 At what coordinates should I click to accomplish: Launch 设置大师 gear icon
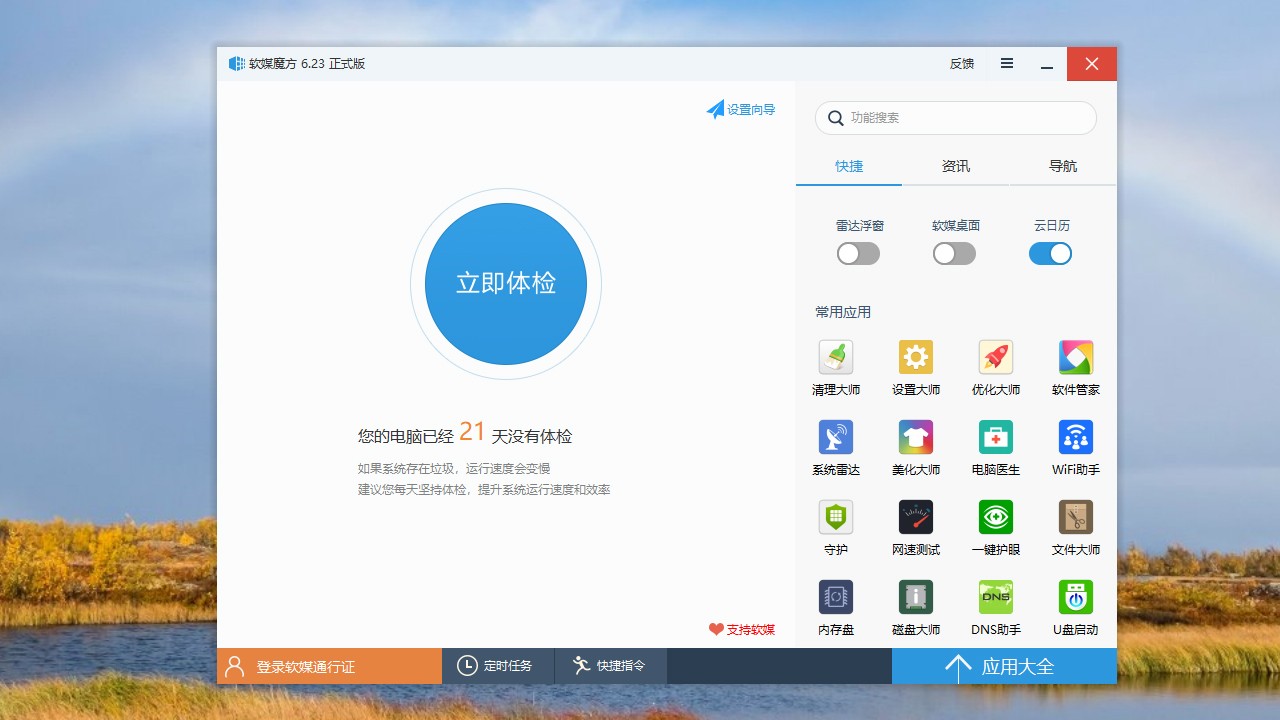[916, 357]
